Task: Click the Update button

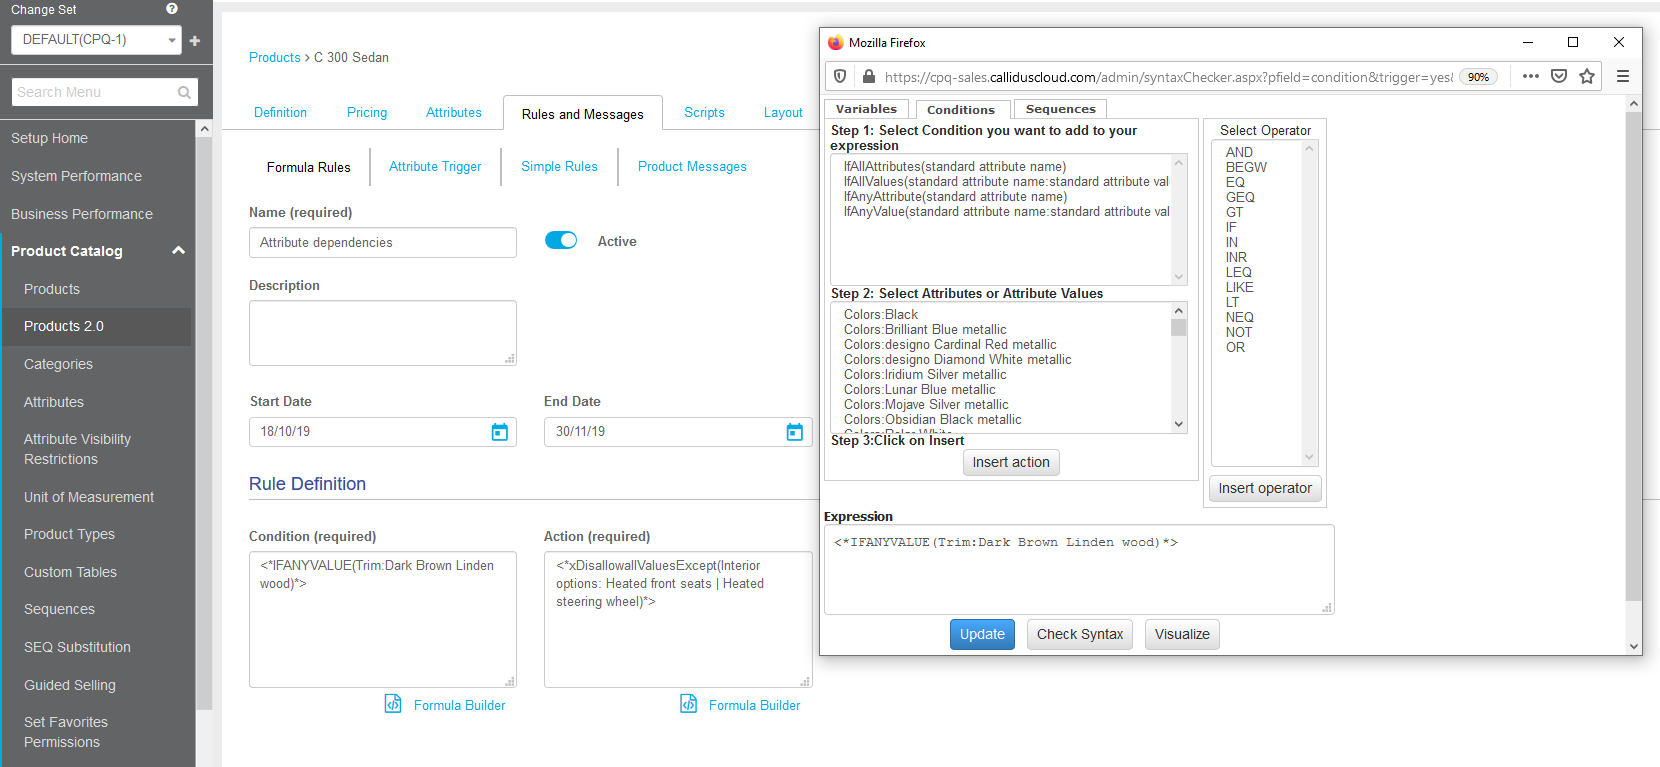Action: 982,634
